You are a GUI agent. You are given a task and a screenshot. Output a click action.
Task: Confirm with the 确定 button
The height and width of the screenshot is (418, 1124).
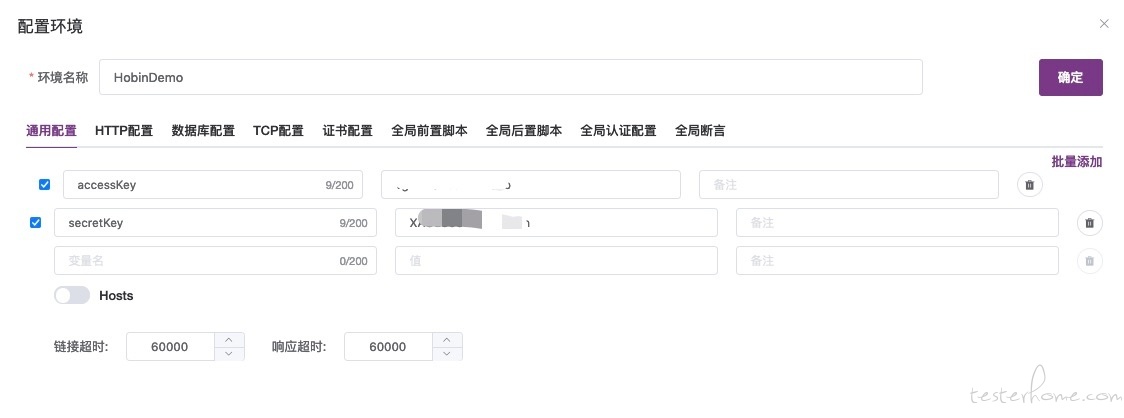1071,77
